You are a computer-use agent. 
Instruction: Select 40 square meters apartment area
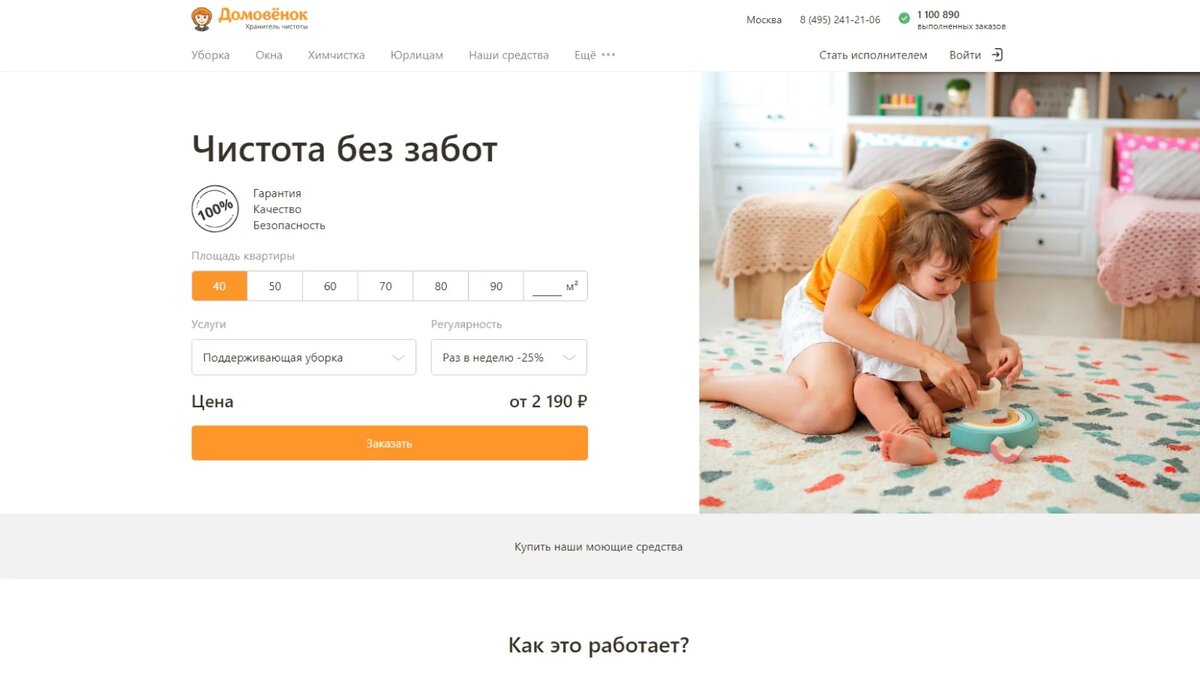(219, 286)
